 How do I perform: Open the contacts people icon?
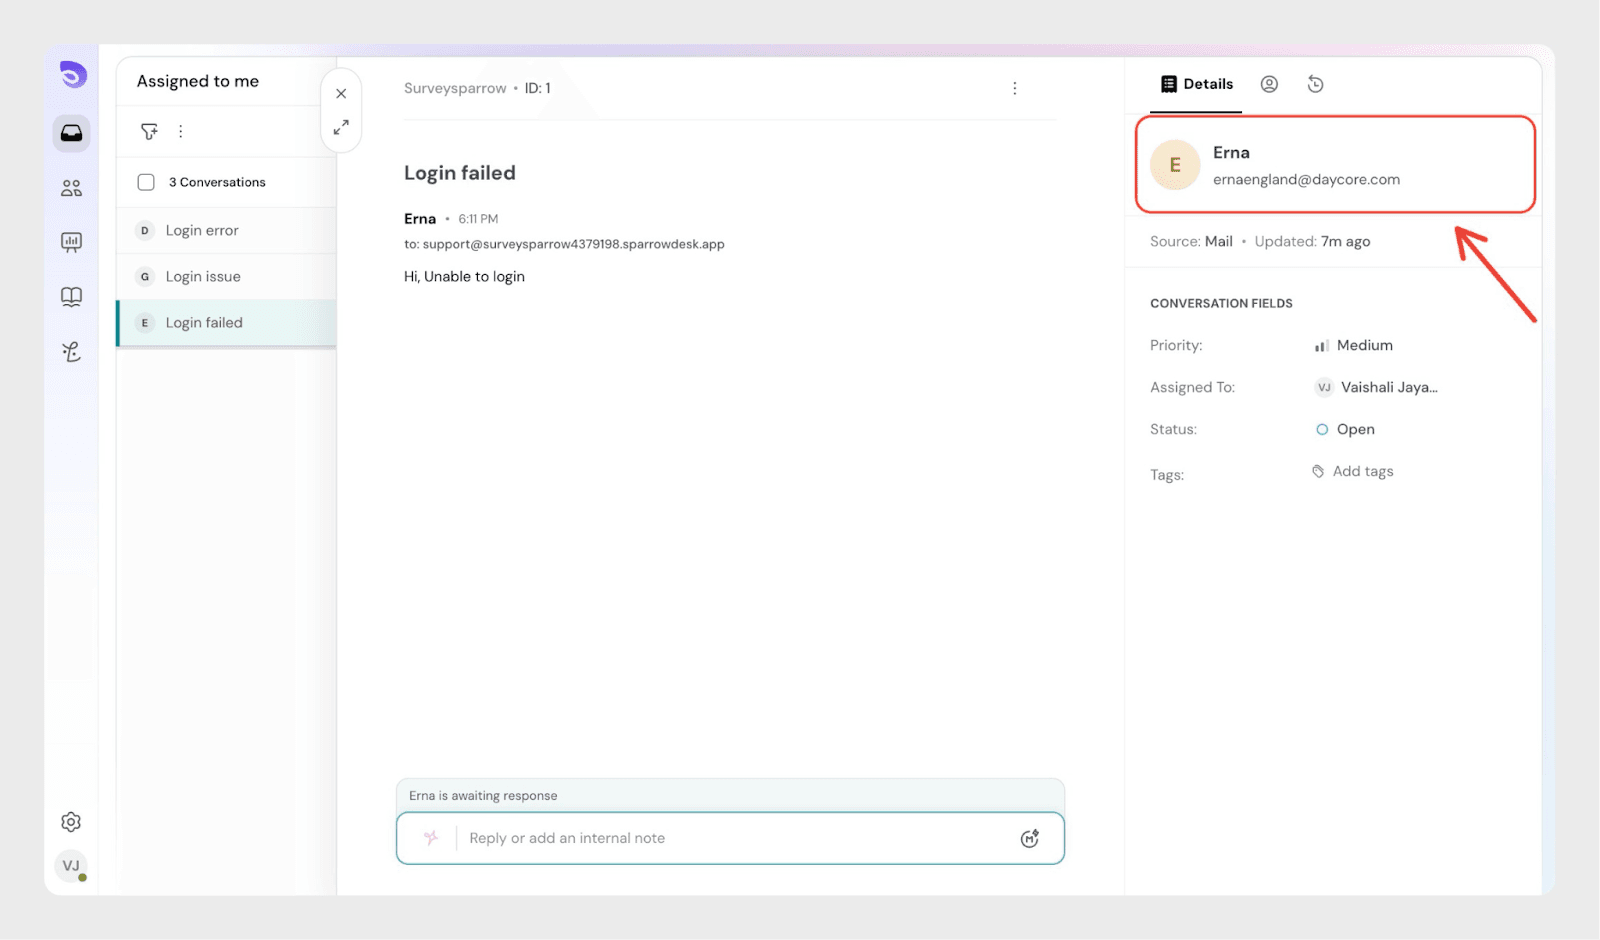[x=71, y=188]
